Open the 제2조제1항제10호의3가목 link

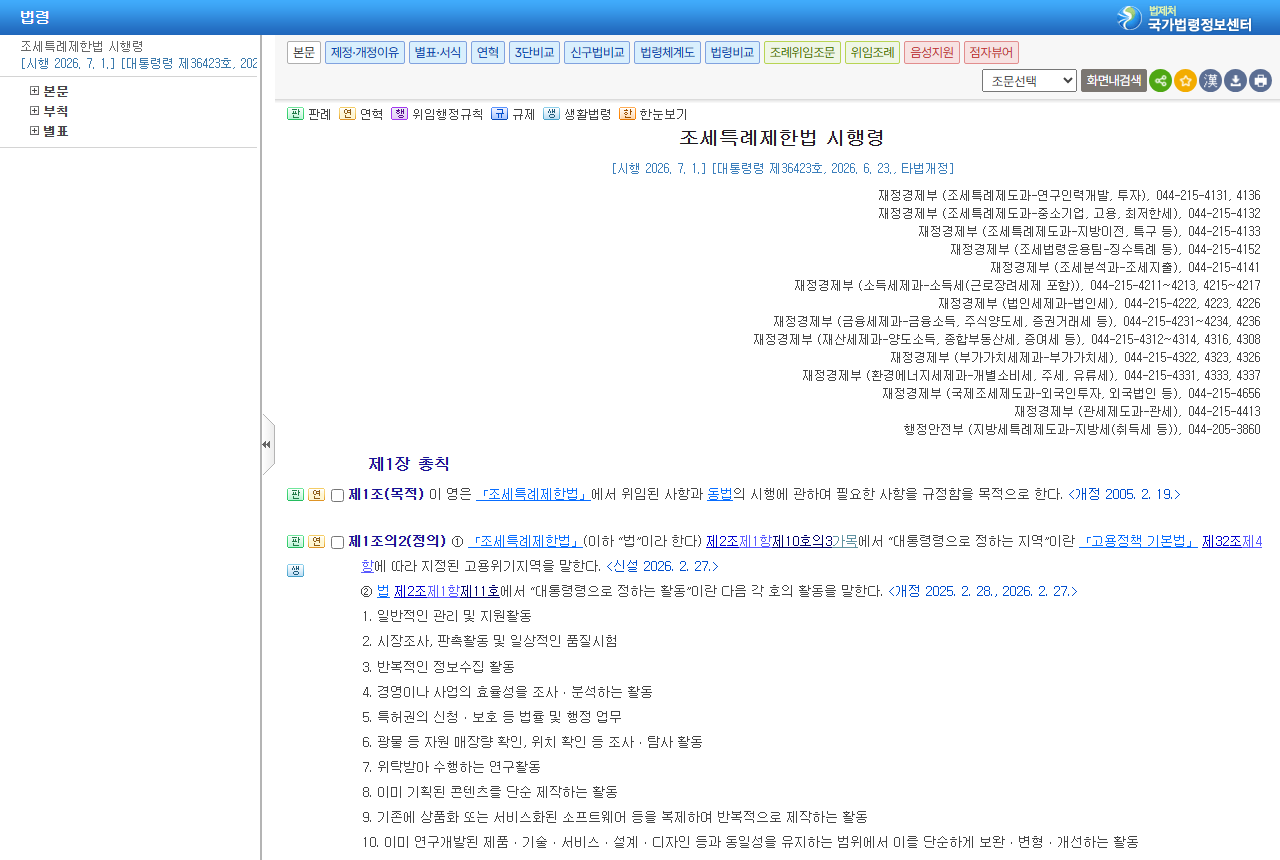(782, 541)
